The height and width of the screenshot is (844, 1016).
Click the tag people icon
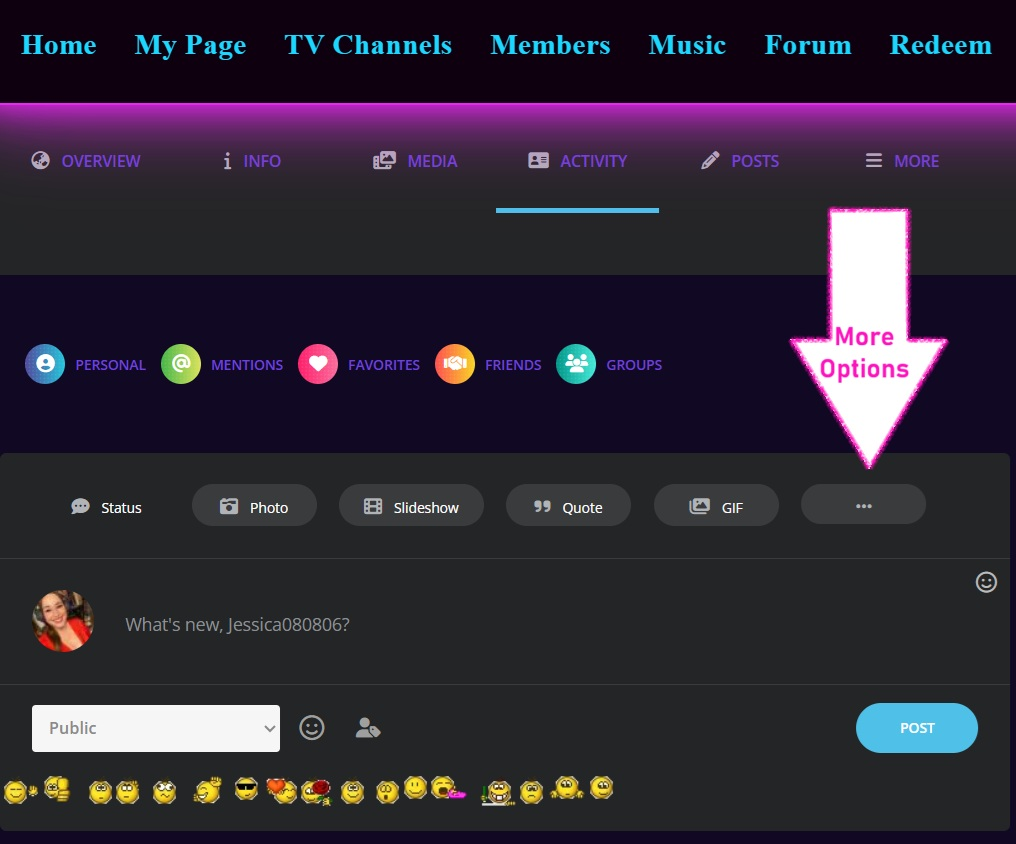point(367,728)
